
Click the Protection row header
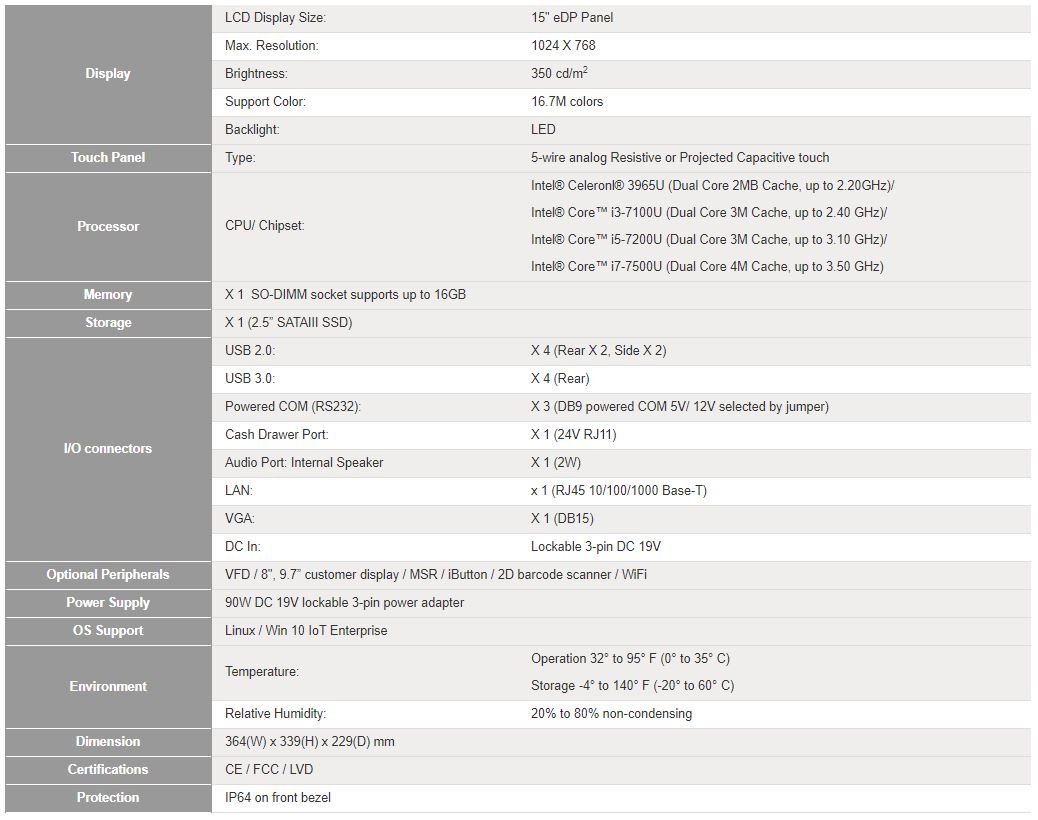[108, 798]
